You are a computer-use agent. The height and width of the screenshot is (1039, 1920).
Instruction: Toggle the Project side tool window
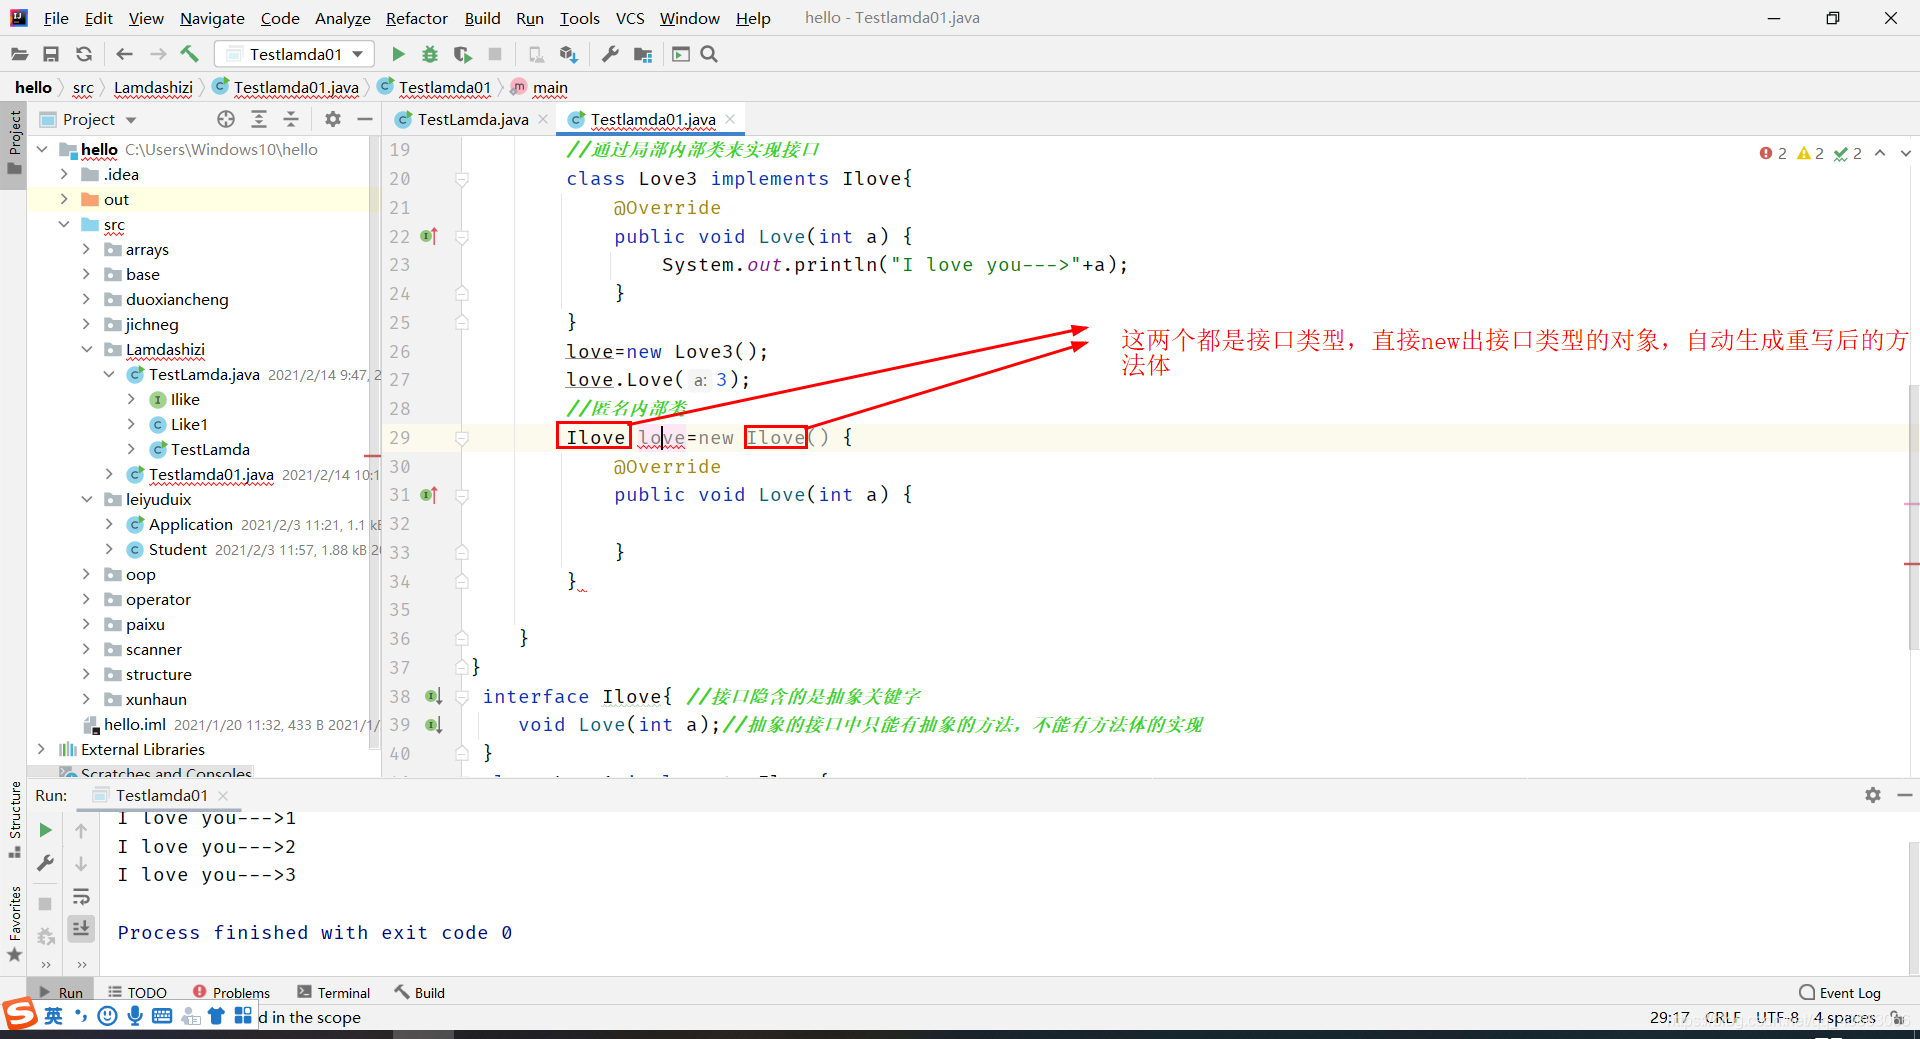pyautogui.click(x=14, y=143)
